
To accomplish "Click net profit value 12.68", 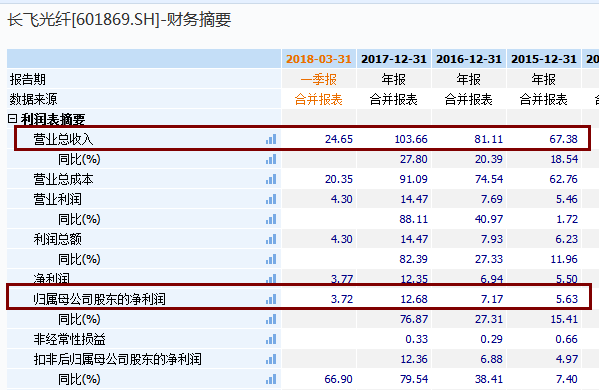I will coord(414,299).
